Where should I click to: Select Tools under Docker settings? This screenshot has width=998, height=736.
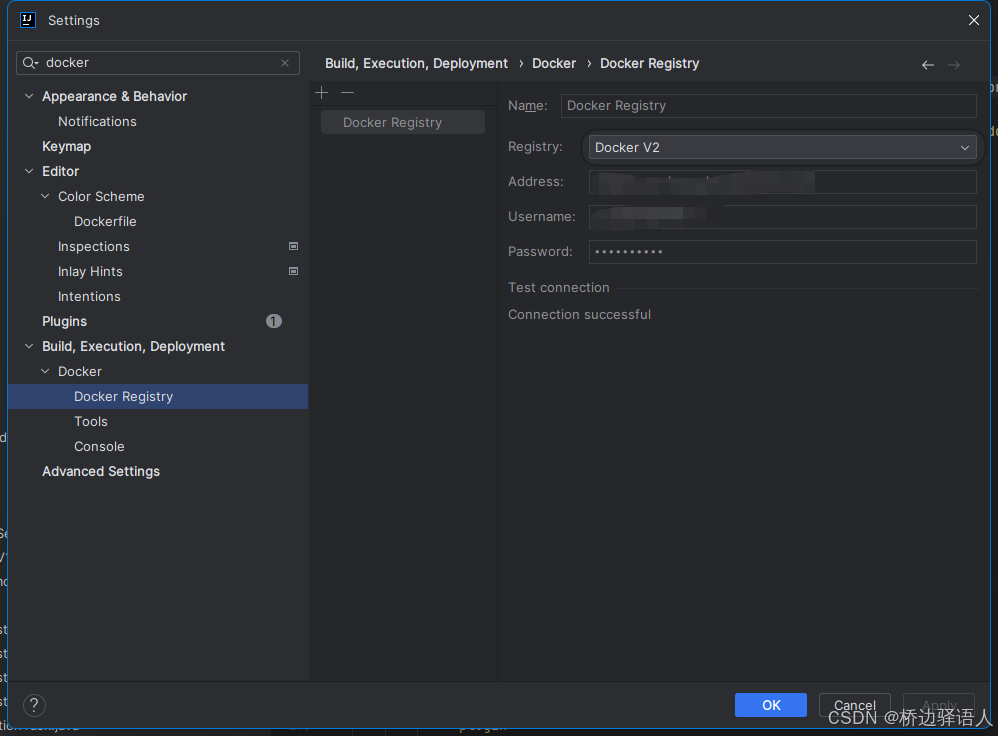pos(90,421)
